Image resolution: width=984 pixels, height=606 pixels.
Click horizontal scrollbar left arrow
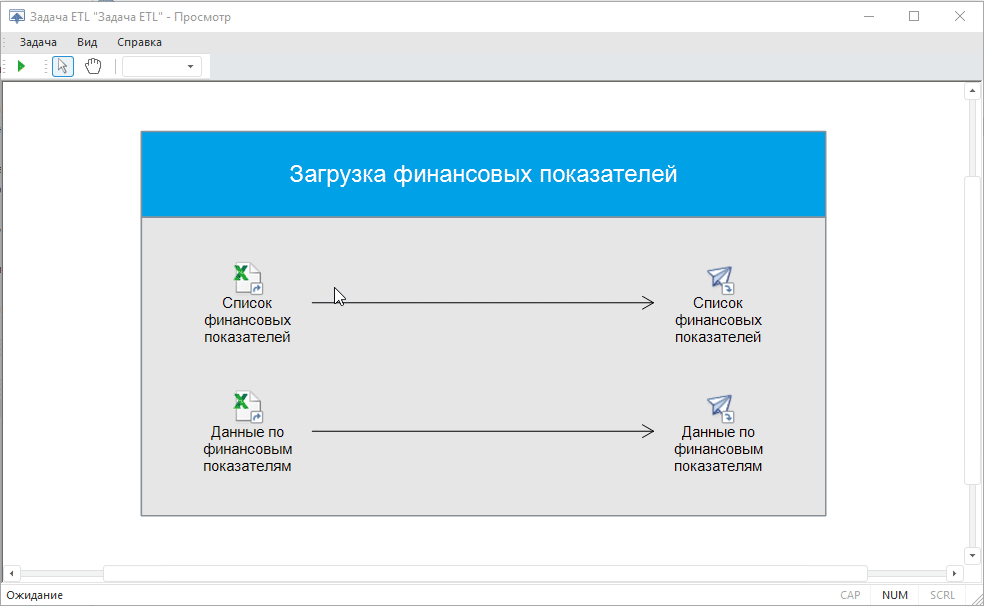click(x=11, y=573)
